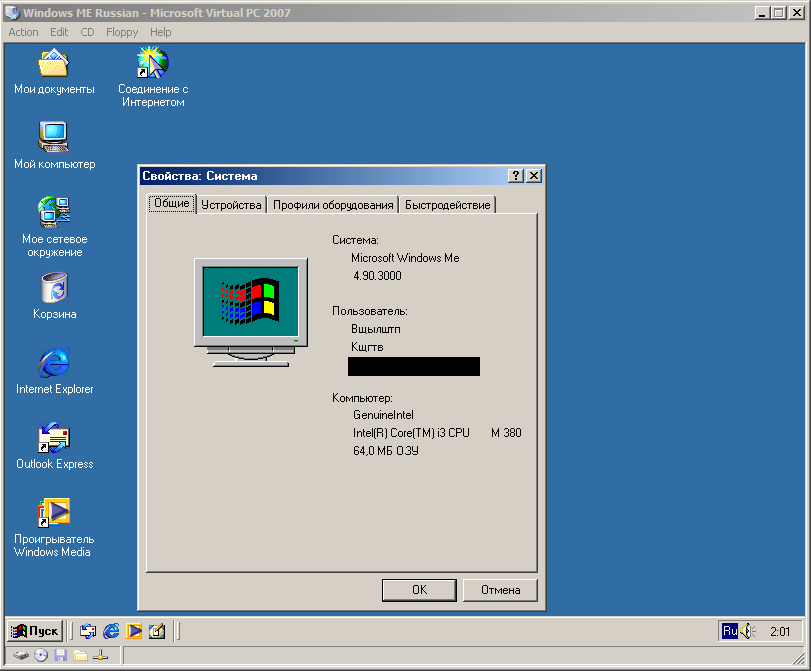811x671 pixels.
Task: Launch Windows Media Player from quick launch
Action: coord(134,631)
